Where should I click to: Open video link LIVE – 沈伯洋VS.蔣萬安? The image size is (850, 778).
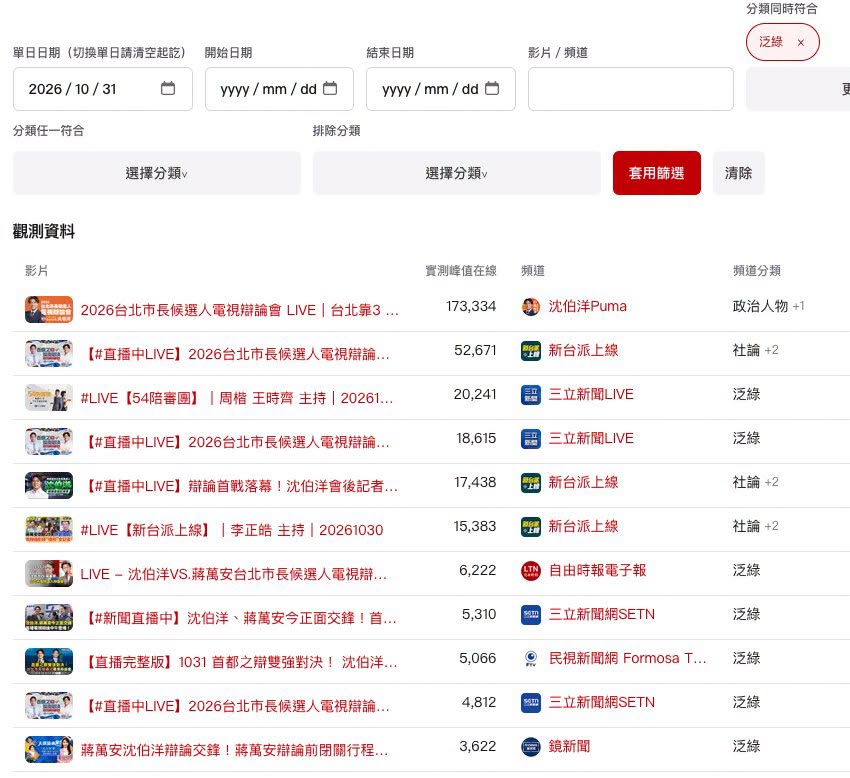tap(234, 574)
